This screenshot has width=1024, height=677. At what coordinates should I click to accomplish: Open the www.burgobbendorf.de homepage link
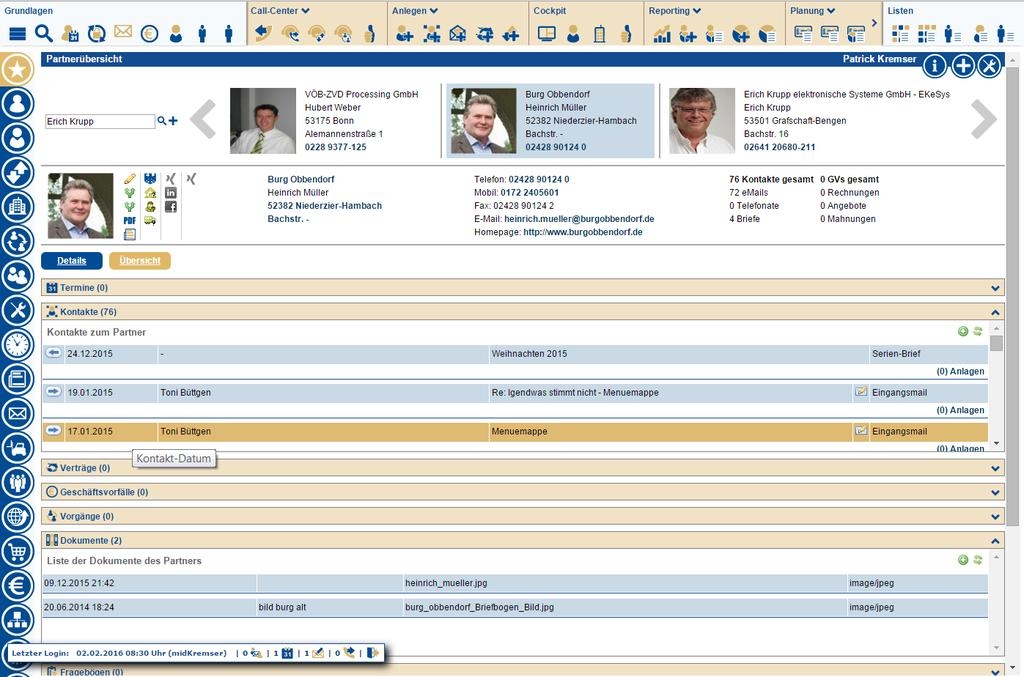click(582, 232)
